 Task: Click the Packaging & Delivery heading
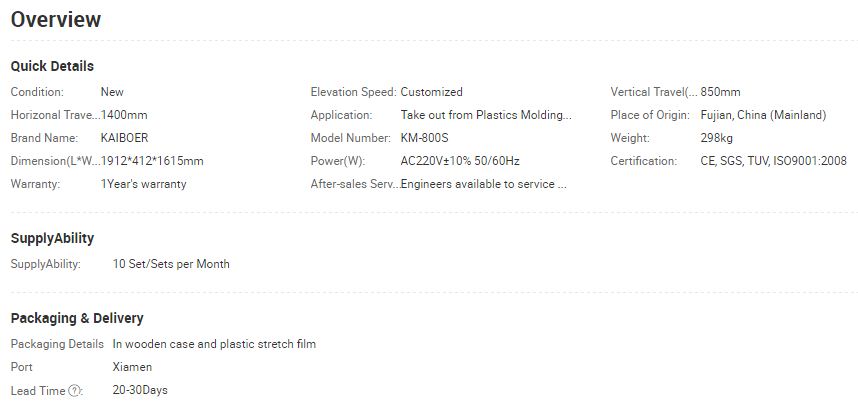pyautogui.click(x=77, y=318)
